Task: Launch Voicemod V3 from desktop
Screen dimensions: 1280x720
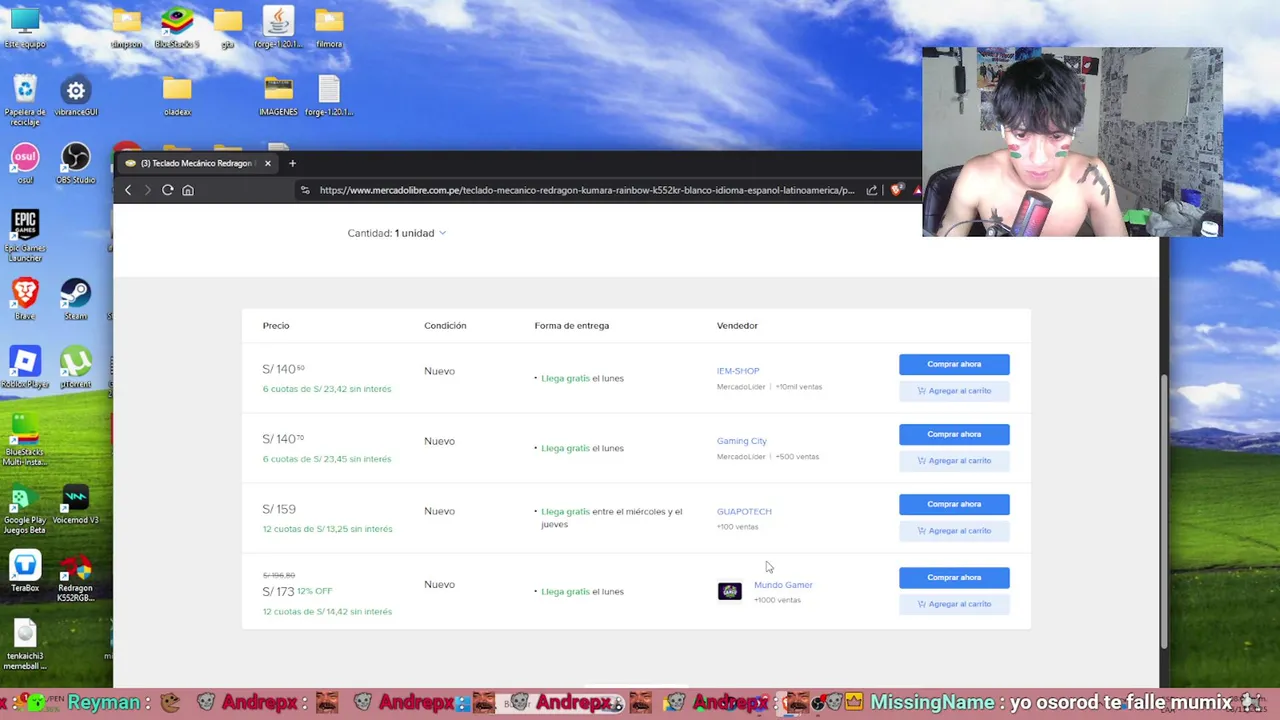Action: point(76,504)
